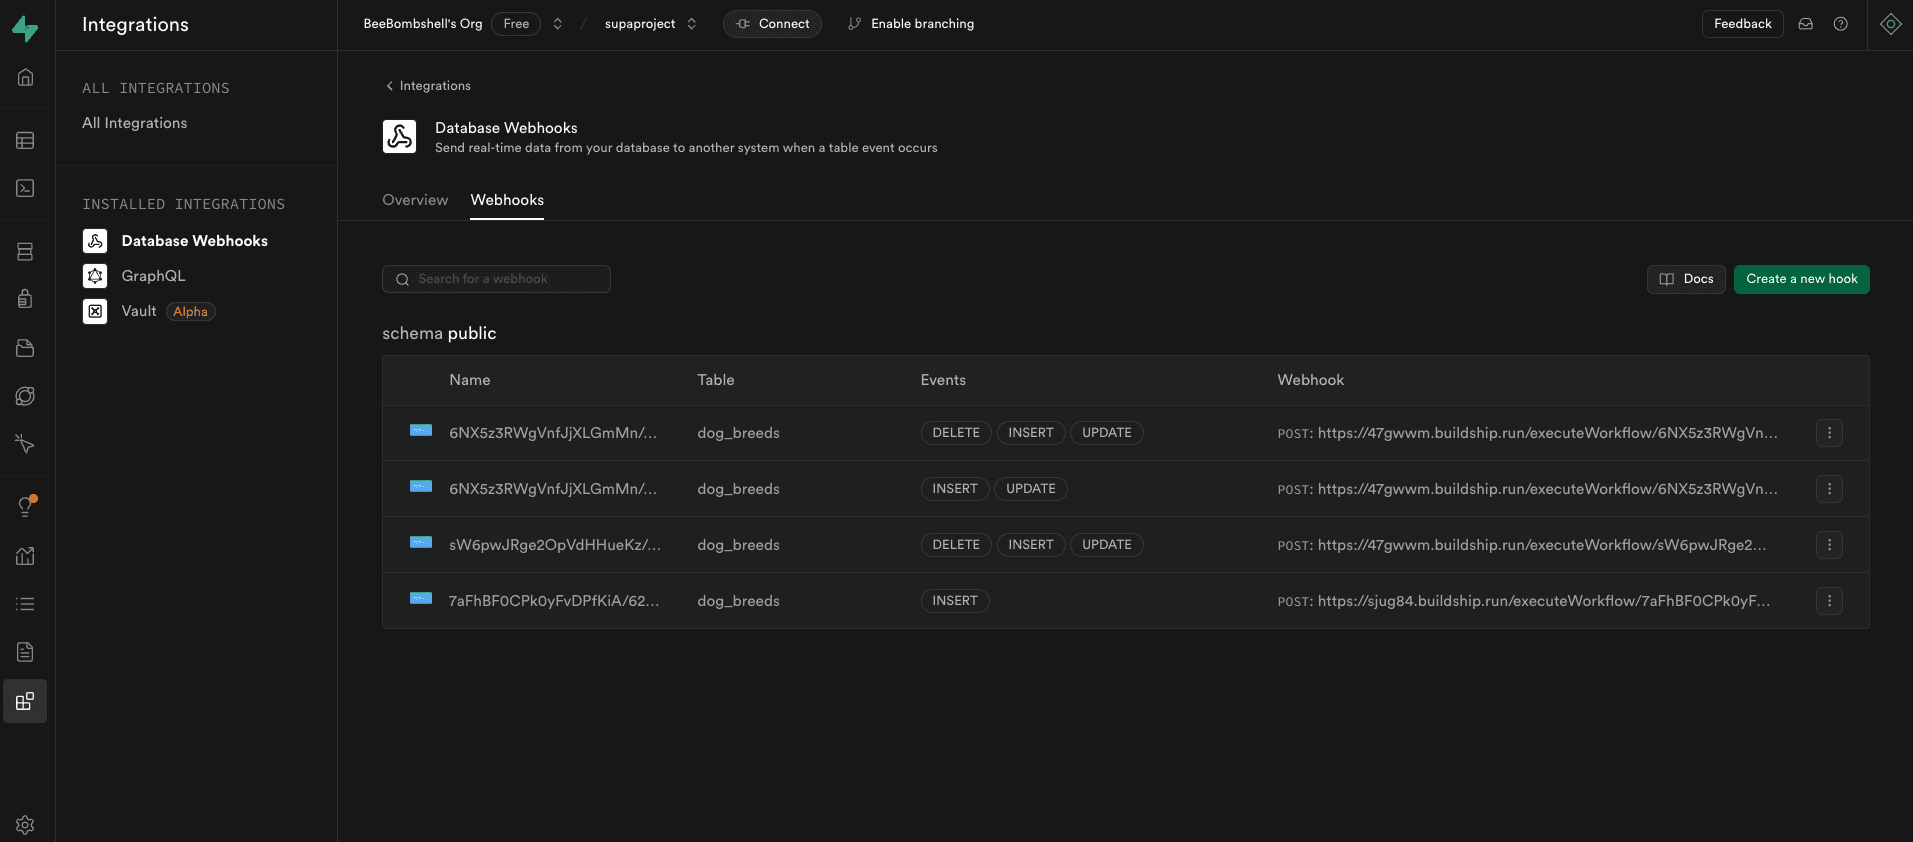Click the DELETE badge in sW6pwJRge2 row
The width and height of the screenshot is (1913, 842).
point(956,545)
